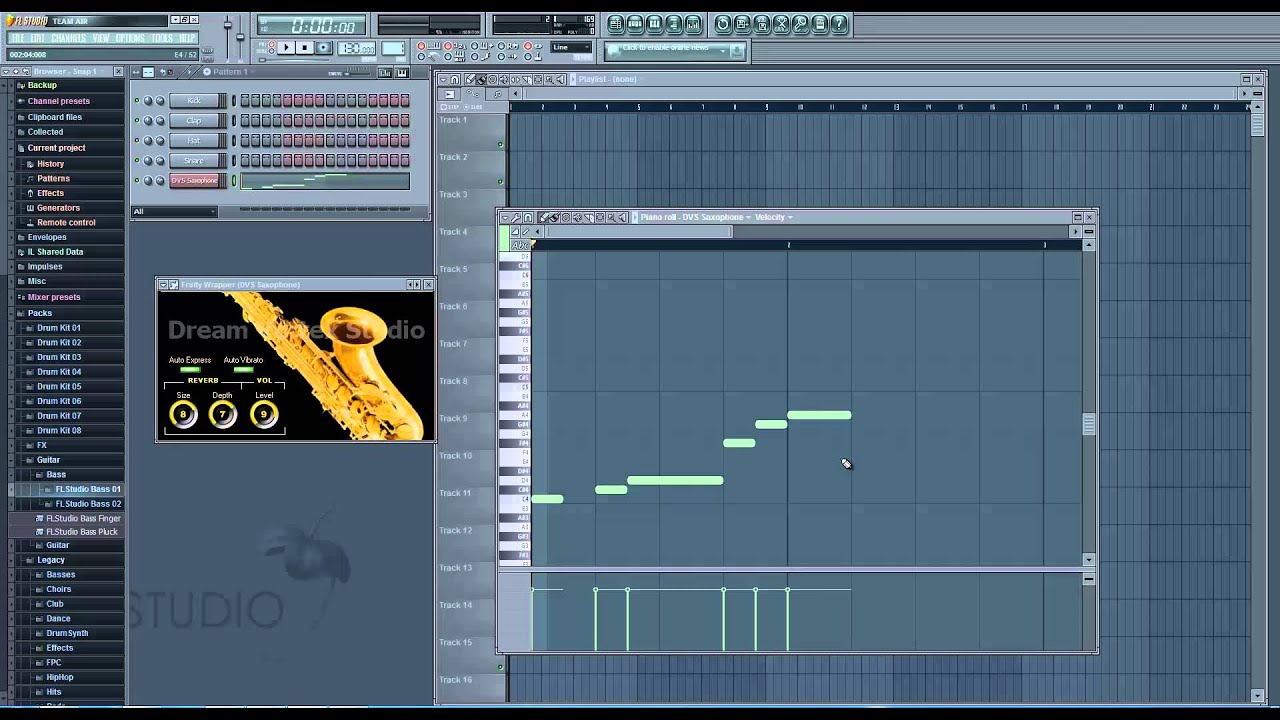The width and height of the screenshot is (1280, 720).
Task: Open the playlist window icon in top toolbar
Action: [616, 24]
